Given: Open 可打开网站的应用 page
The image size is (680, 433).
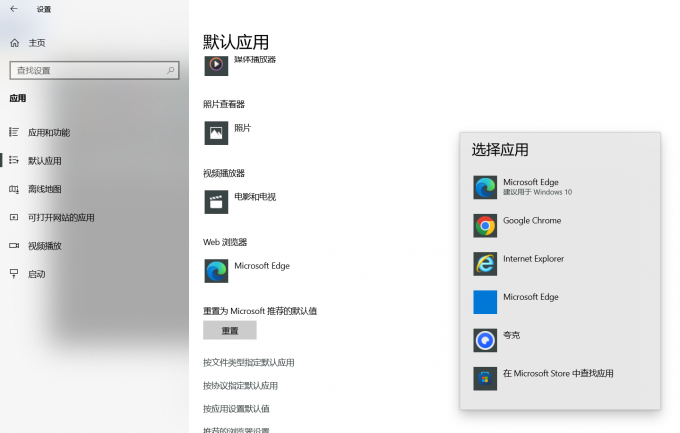Looking at the screenshot, I should (61, 217).
